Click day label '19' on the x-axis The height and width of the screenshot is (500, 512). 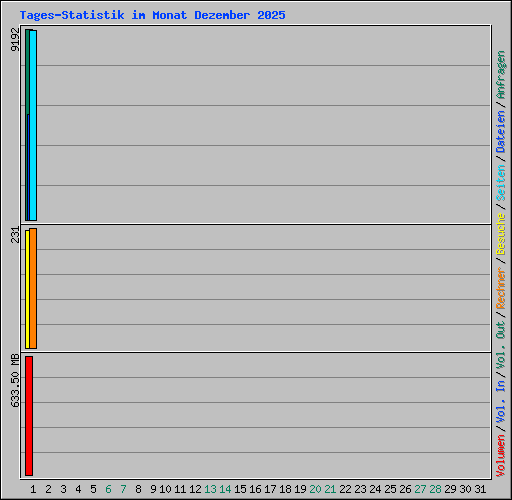click(x=300, y=489)
